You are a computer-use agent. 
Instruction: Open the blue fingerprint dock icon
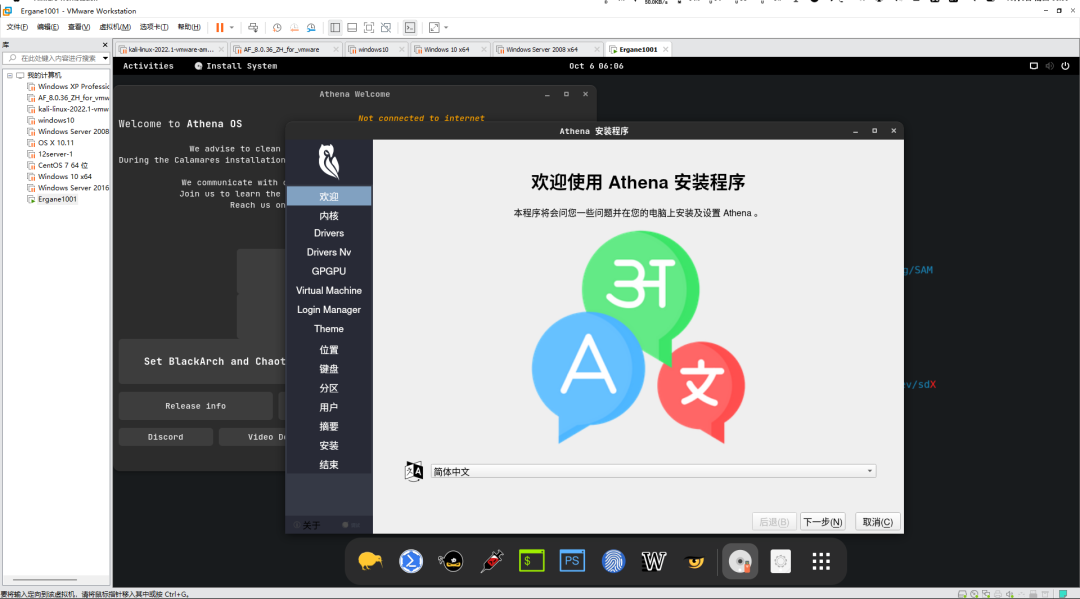tap(613, 562)
